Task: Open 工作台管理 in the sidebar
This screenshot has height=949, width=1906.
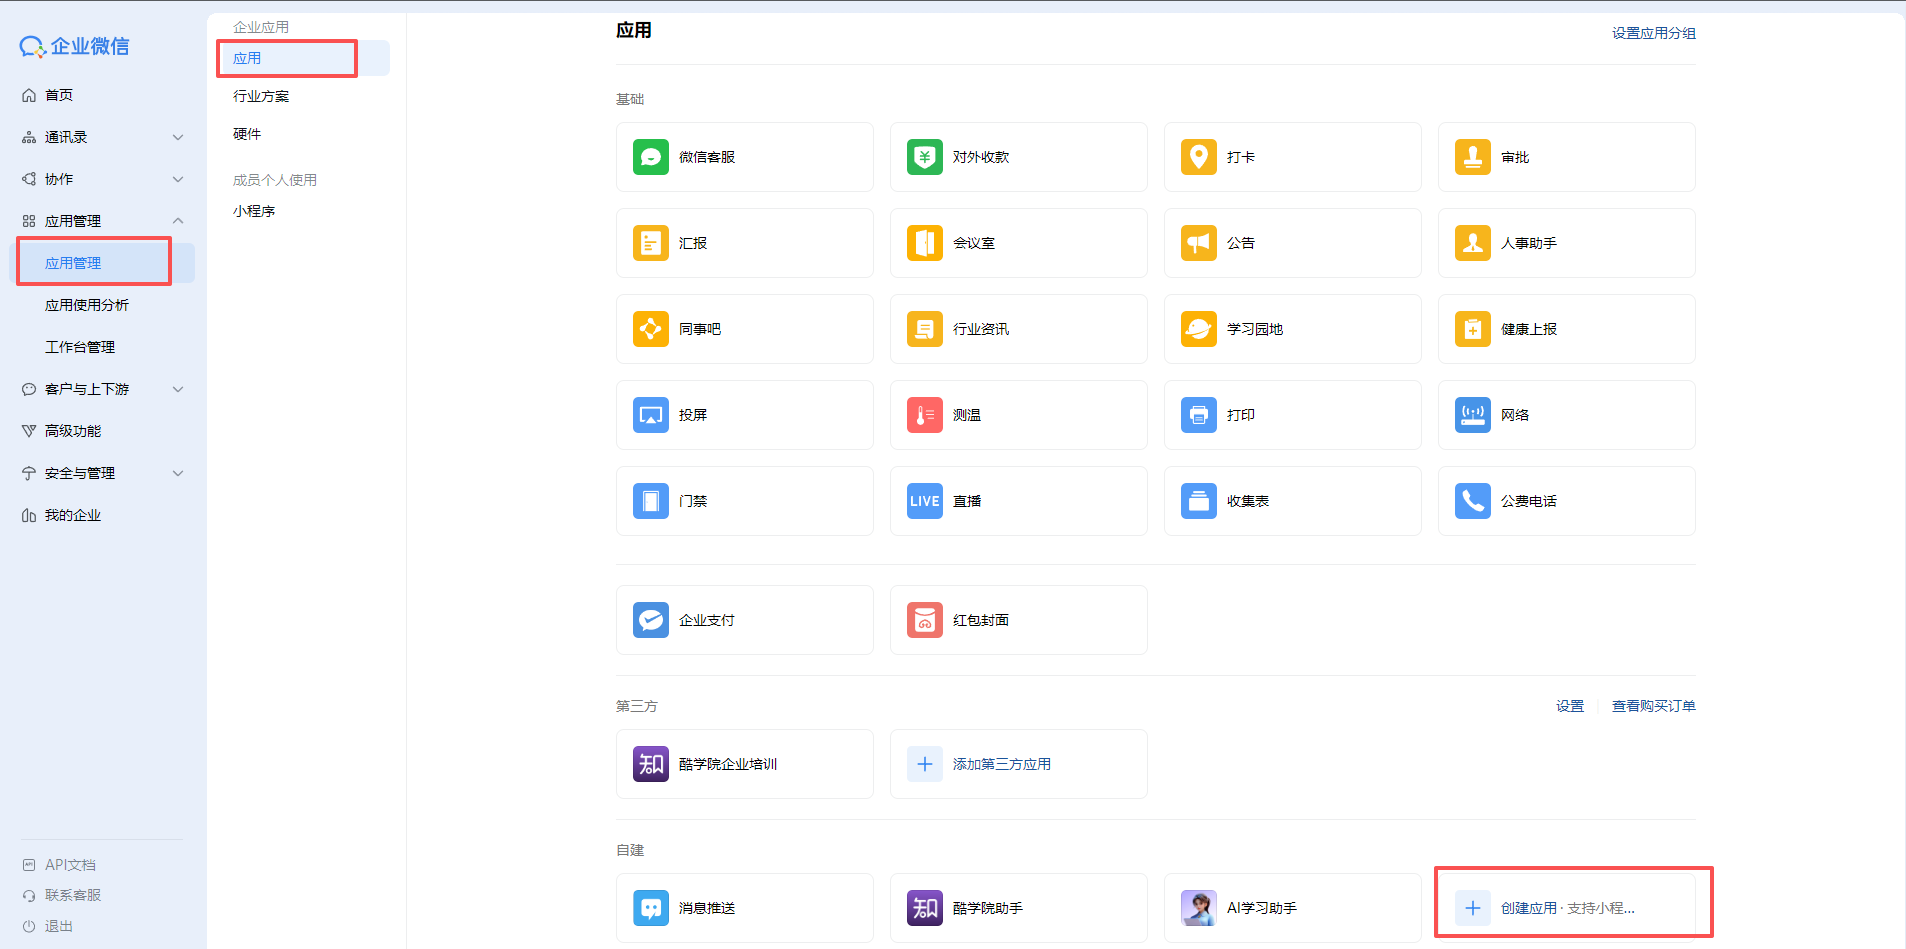Action: pos(80,347)
